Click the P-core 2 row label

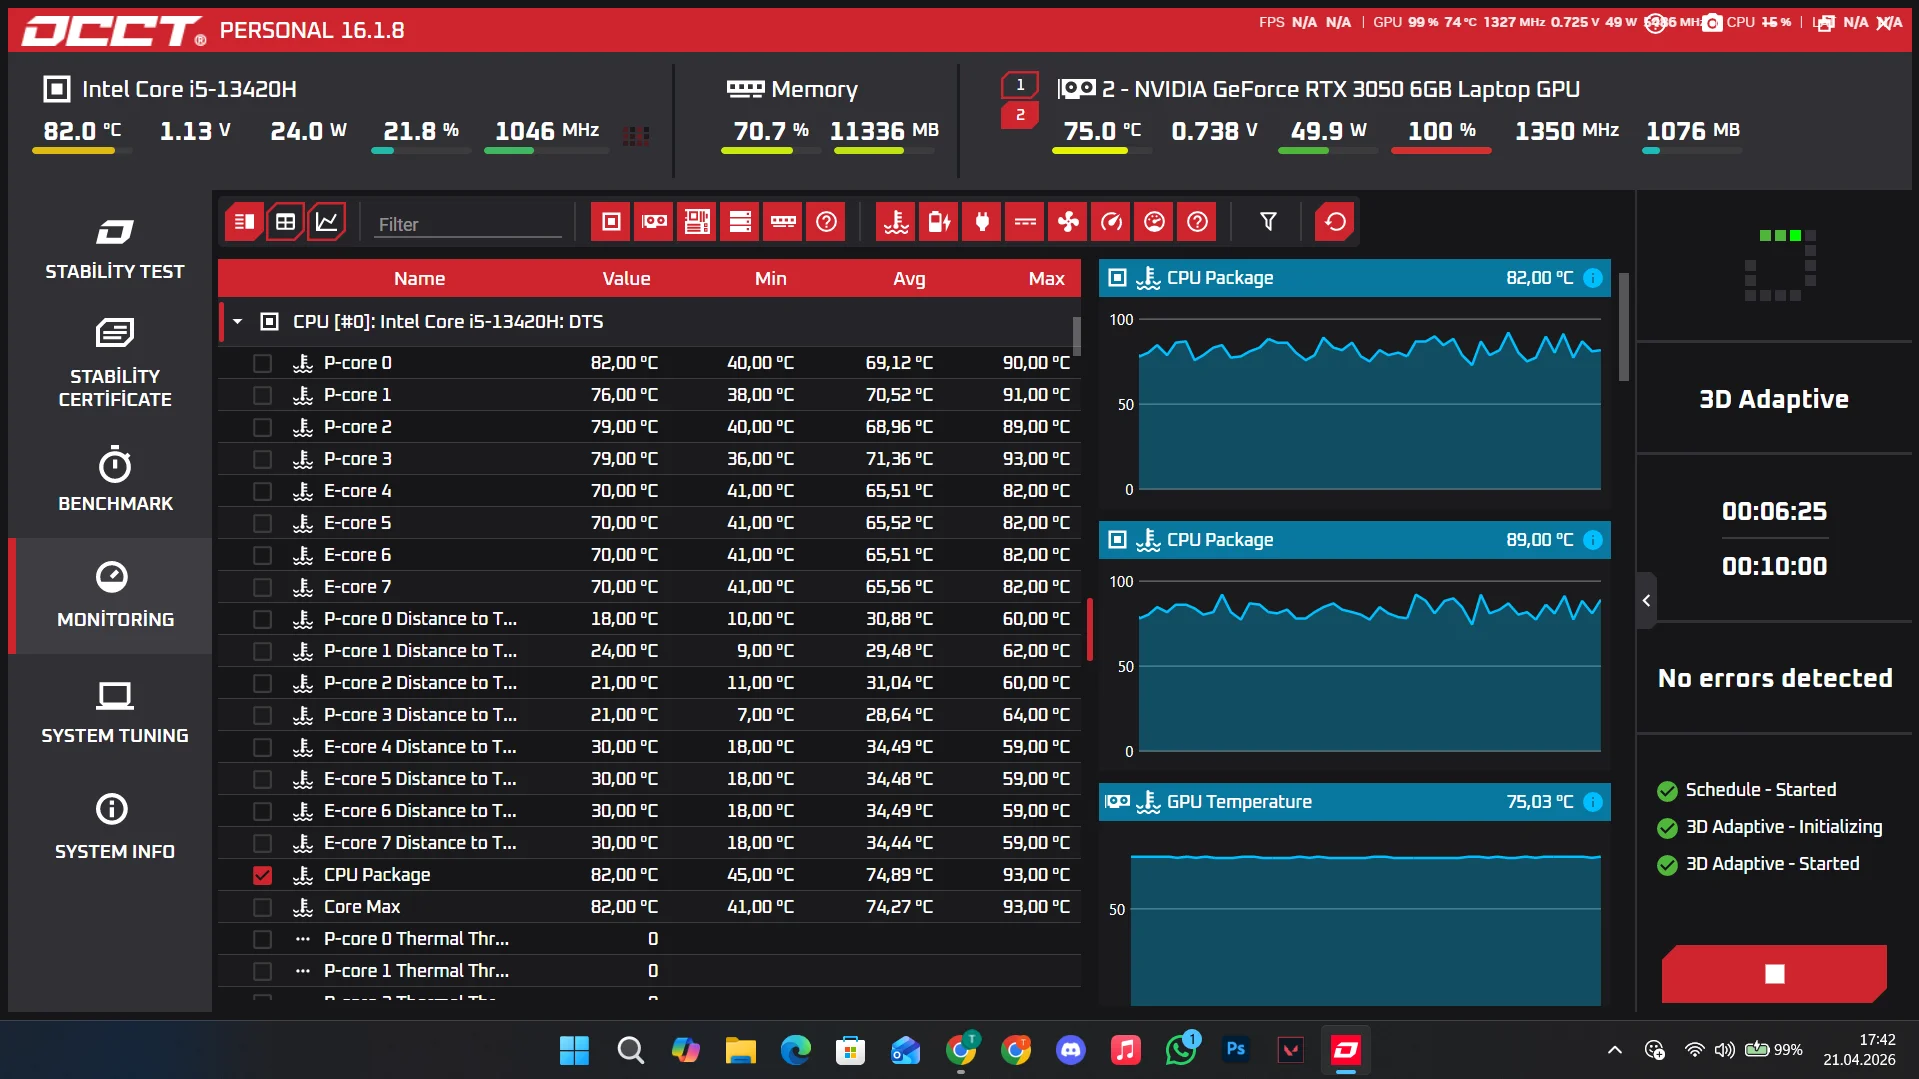point(357,427)
